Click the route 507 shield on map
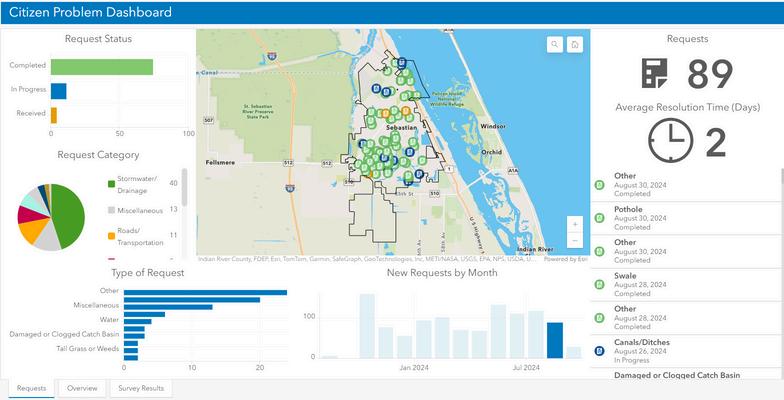Viewport: 784px width, 400px height. [208, 120]
